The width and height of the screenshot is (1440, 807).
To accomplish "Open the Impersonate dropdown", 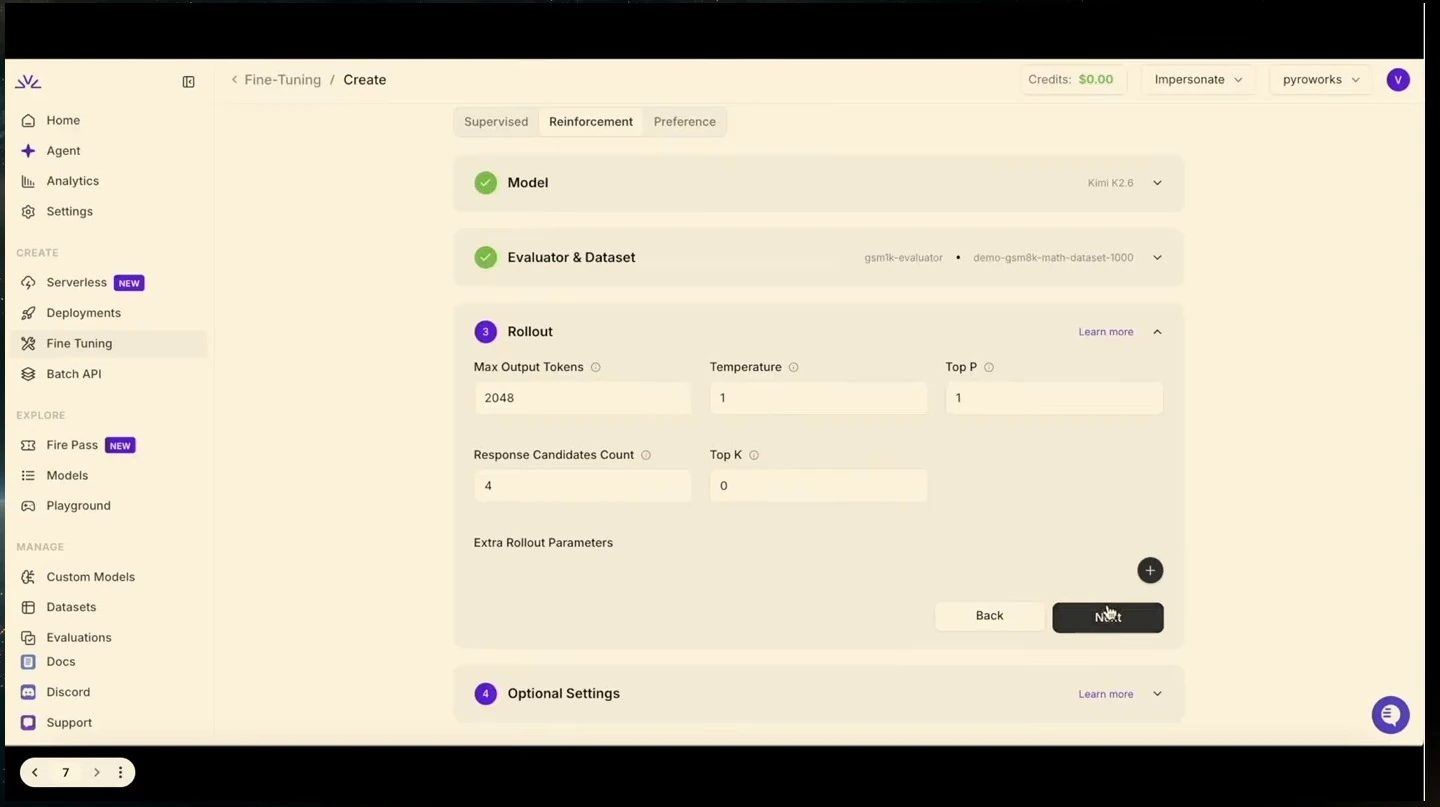I will 1198,80.
